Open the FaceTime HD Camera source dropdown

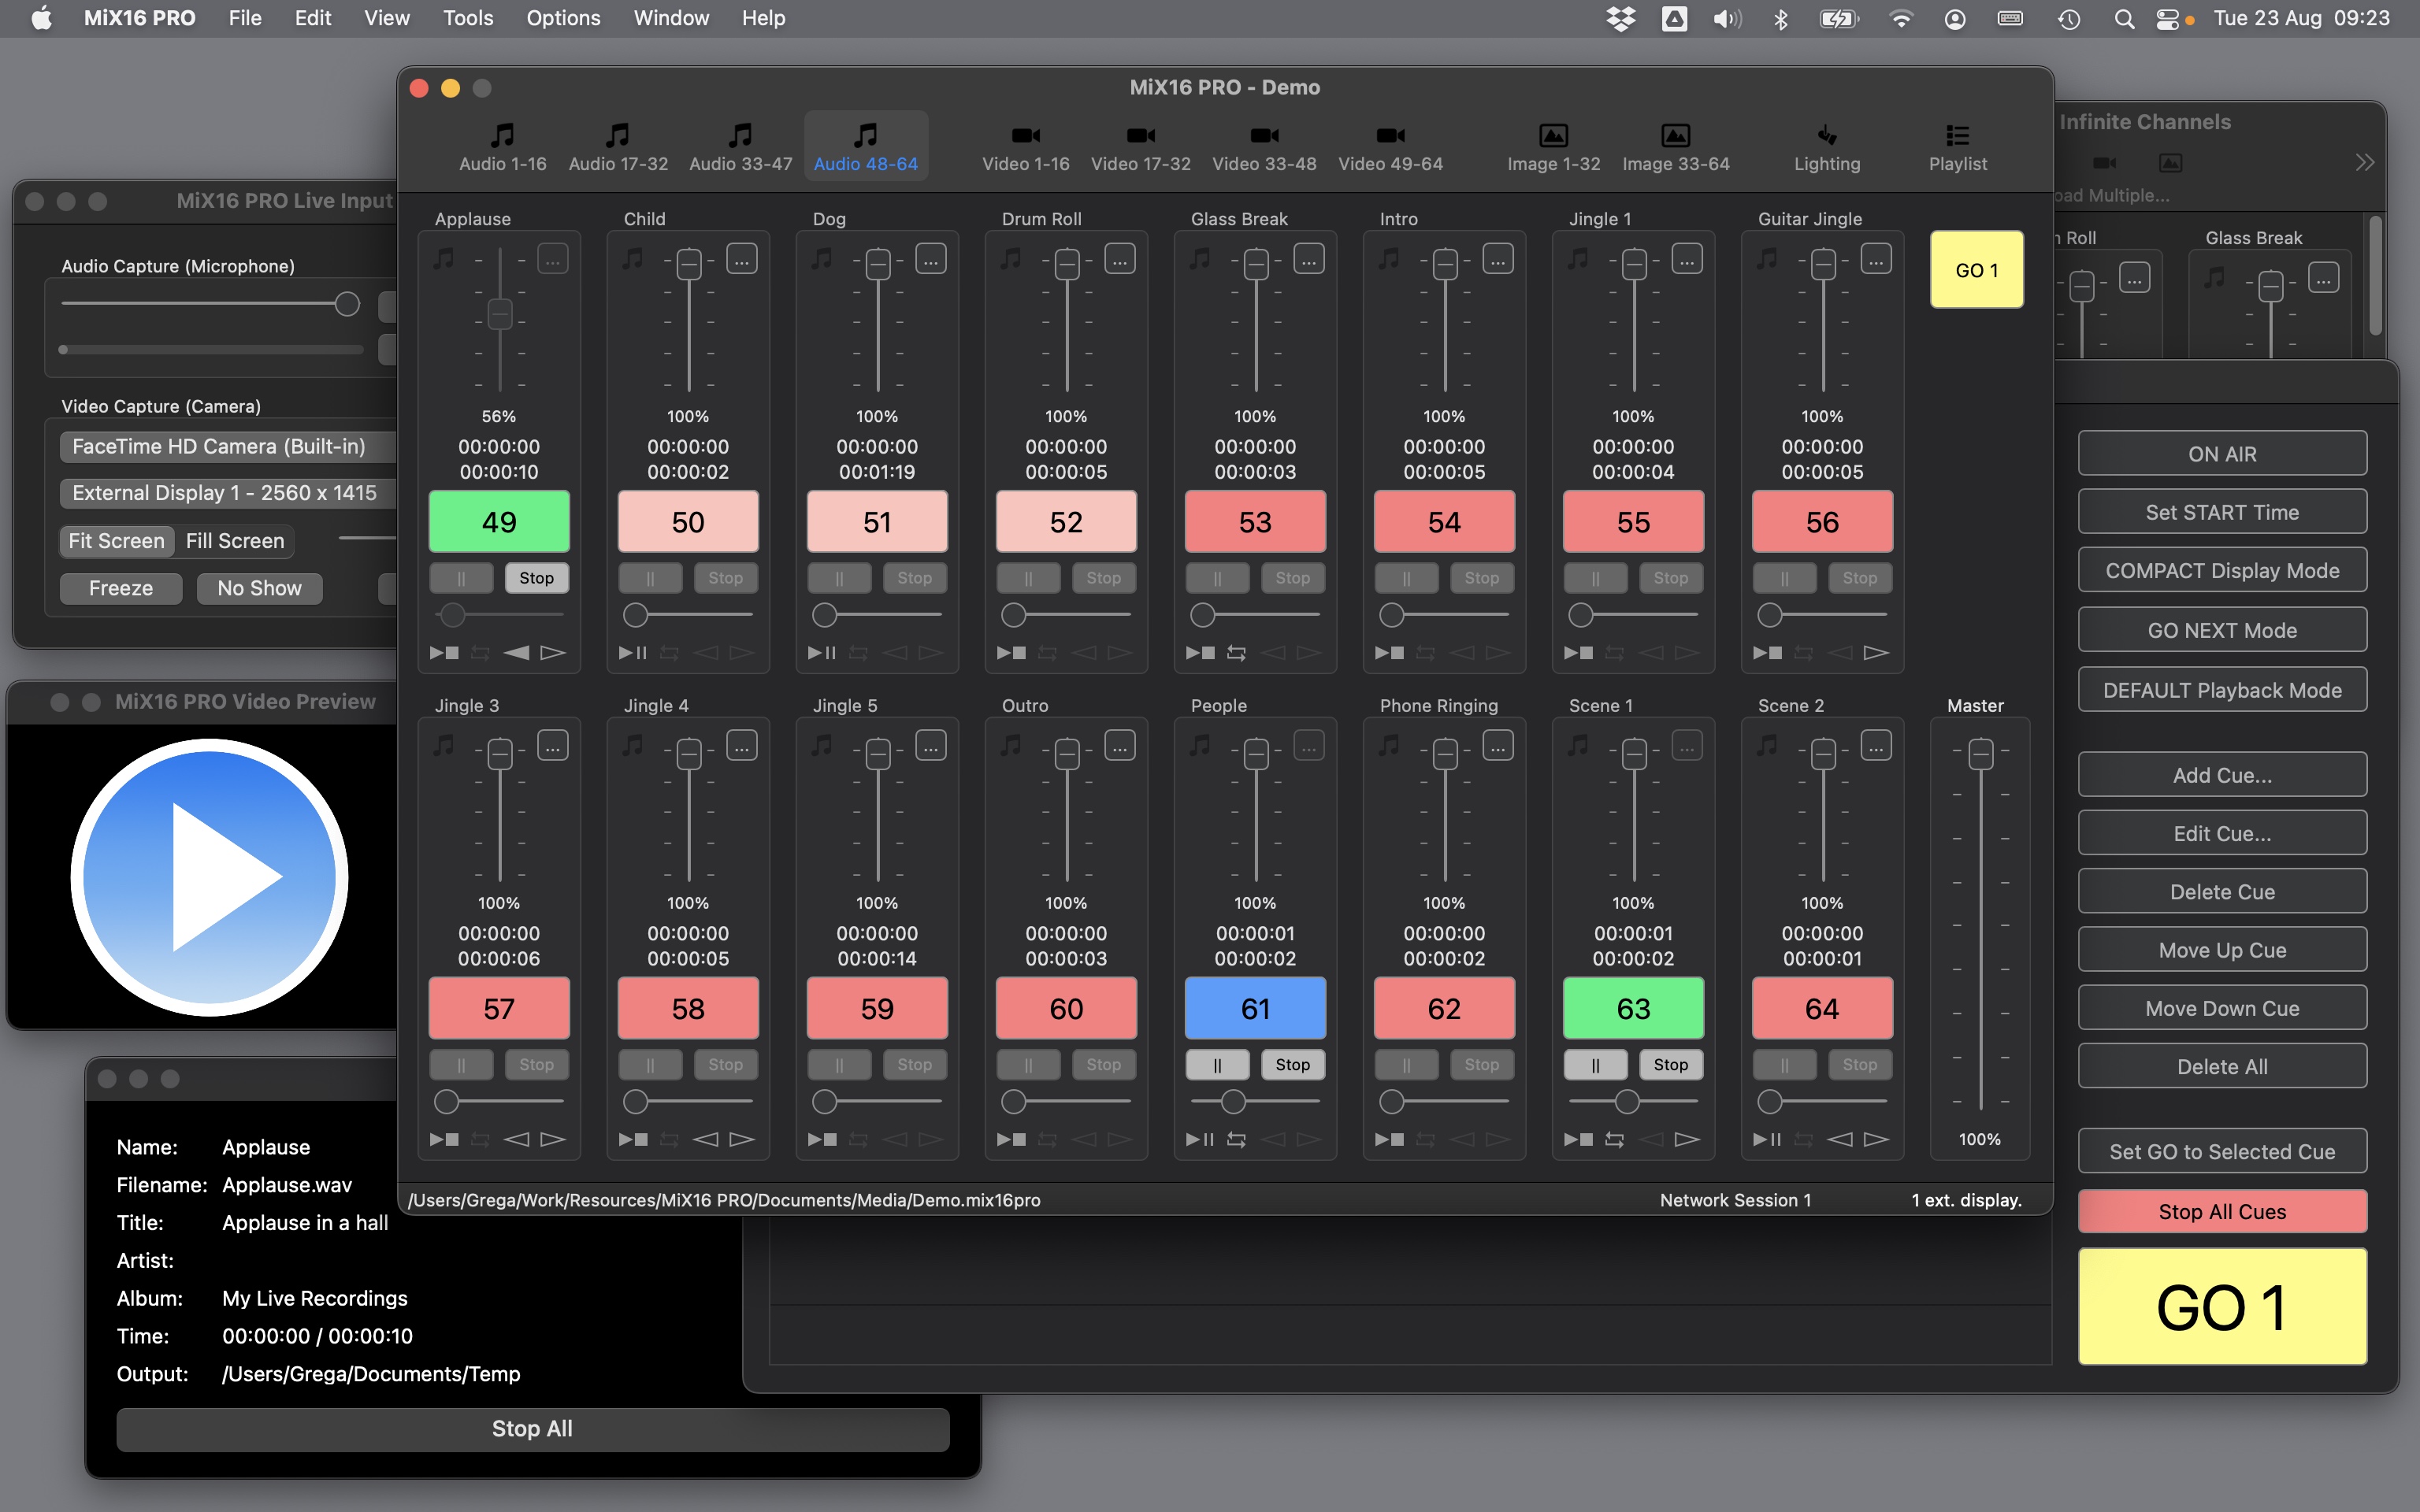(228, 447)
